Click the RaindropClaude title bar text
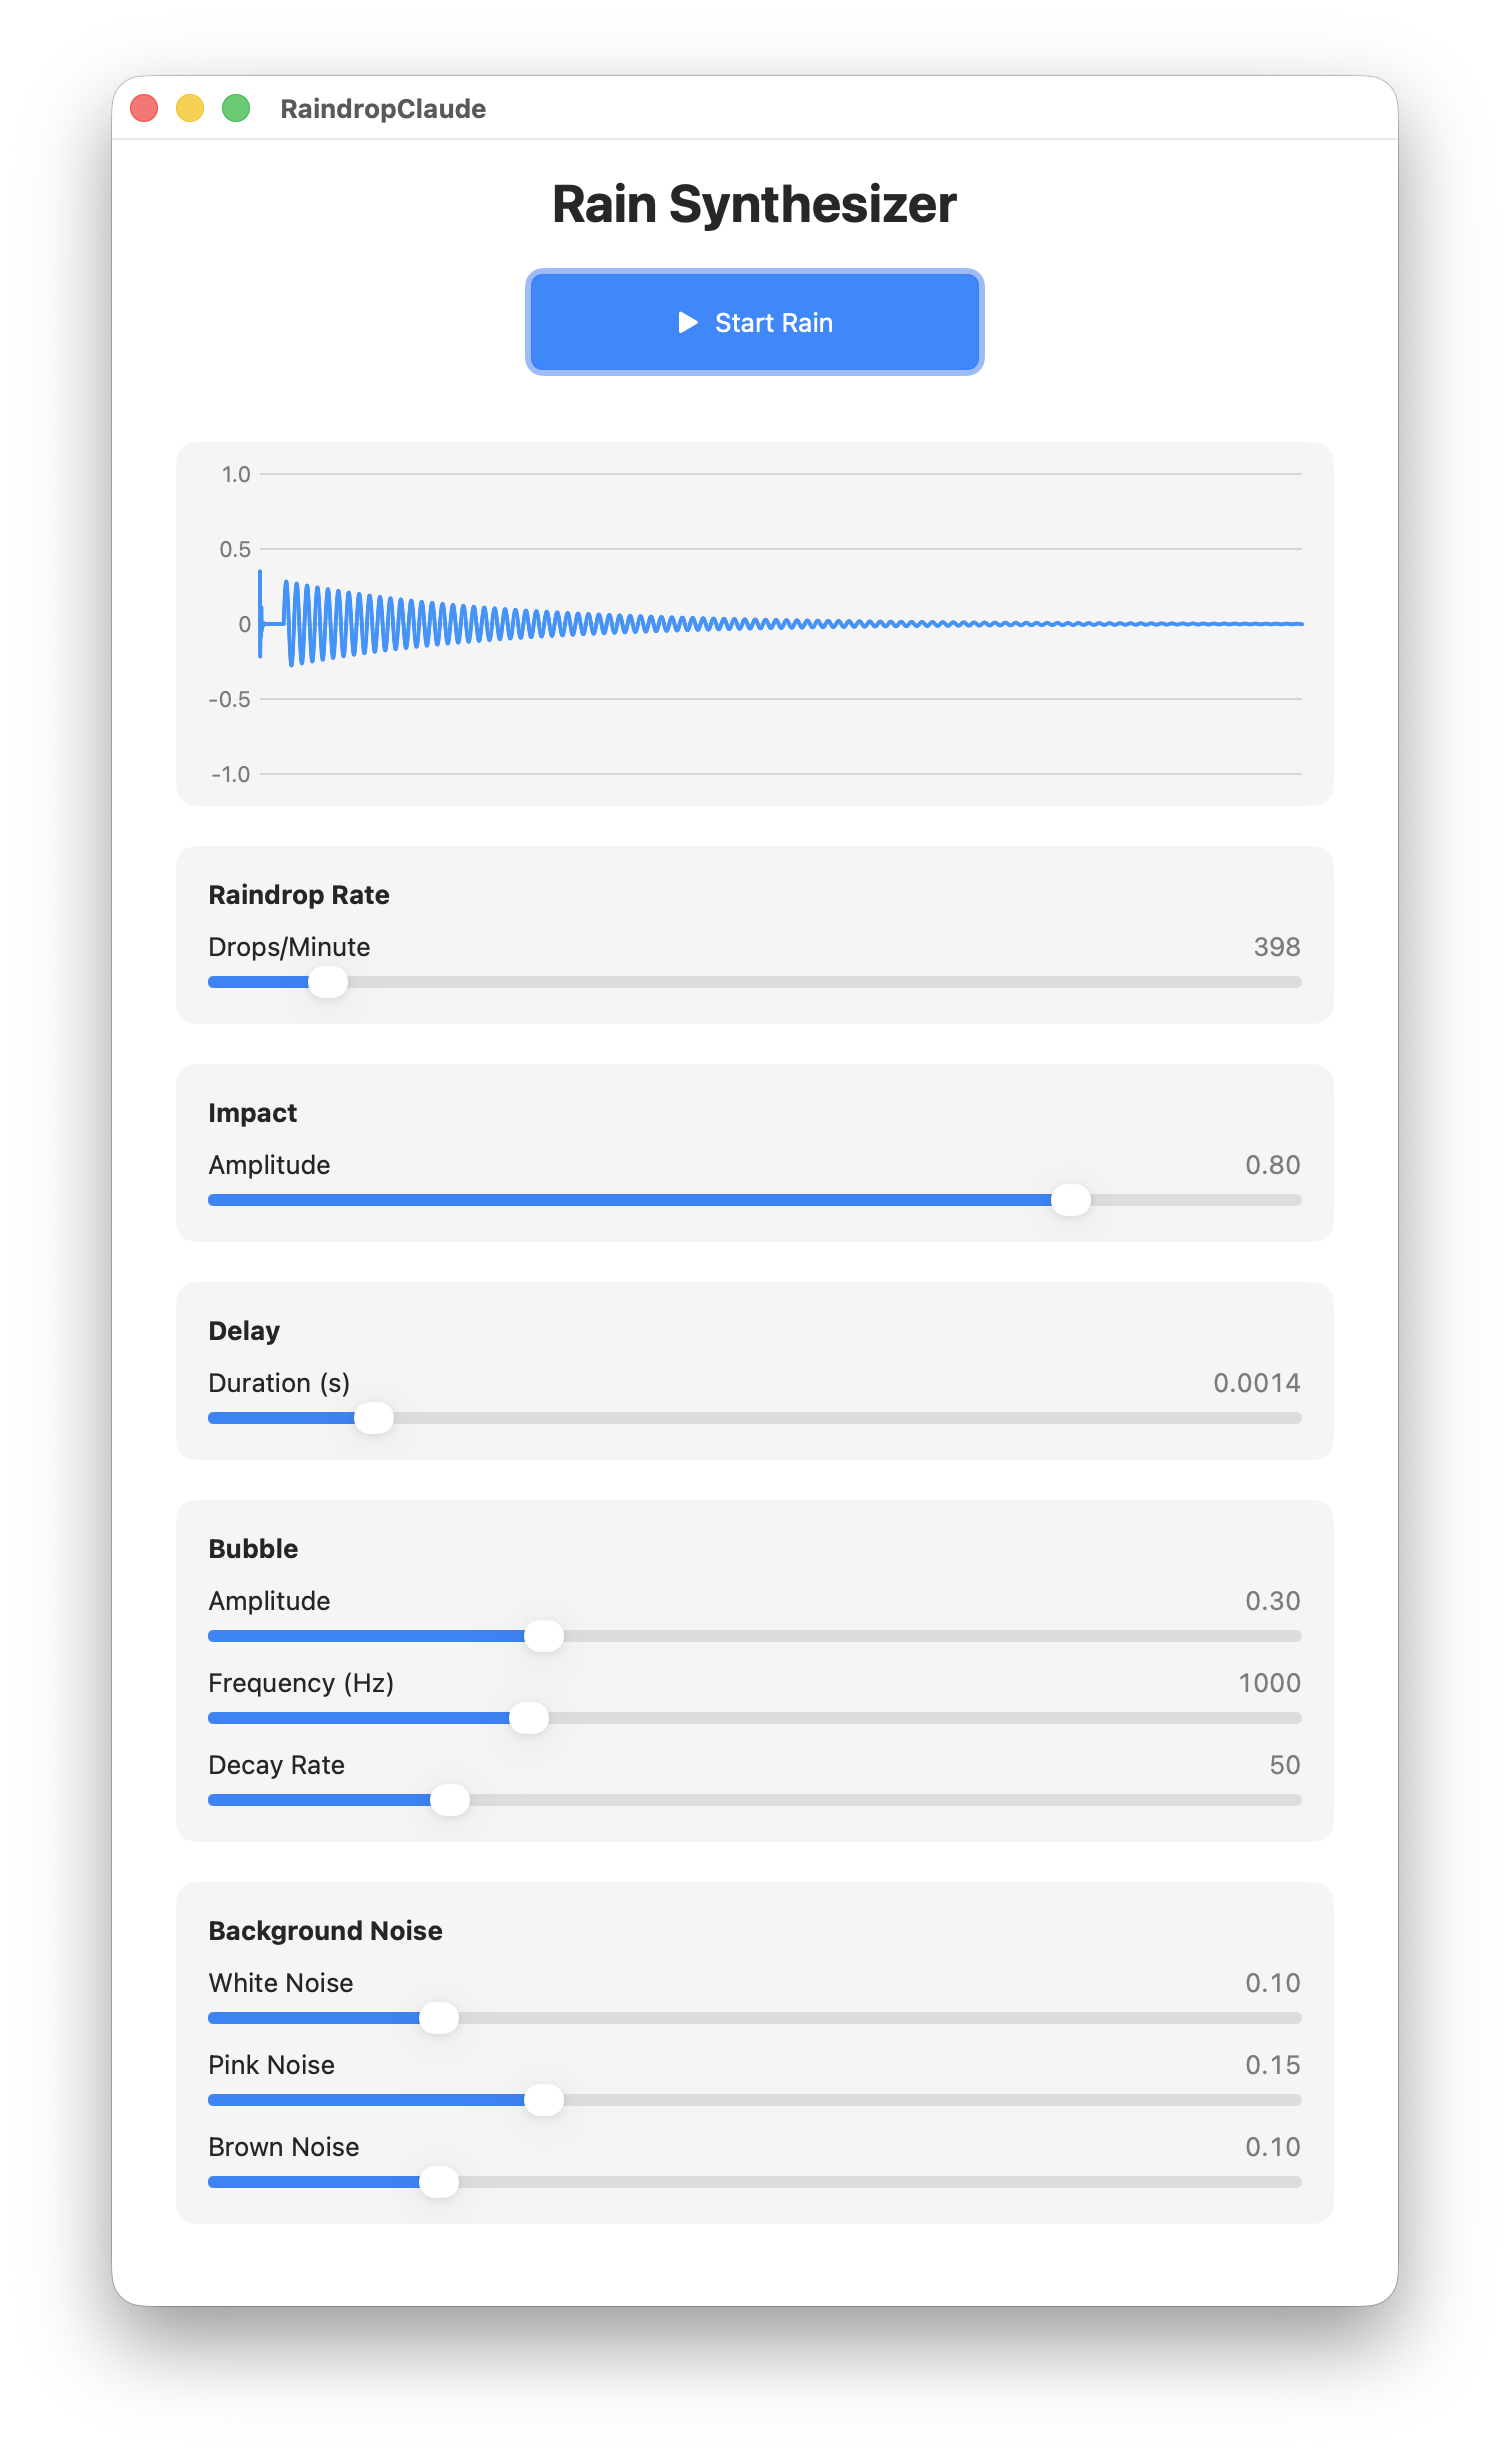This screenshot has height=2454, width=1510. coord(383,109)
